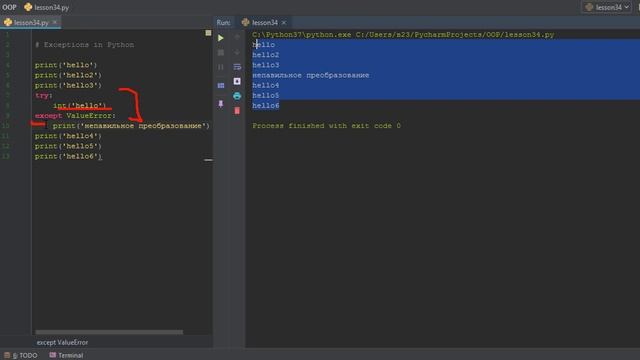
Task: Open the TODO tool window
Action: coord(21,356)
